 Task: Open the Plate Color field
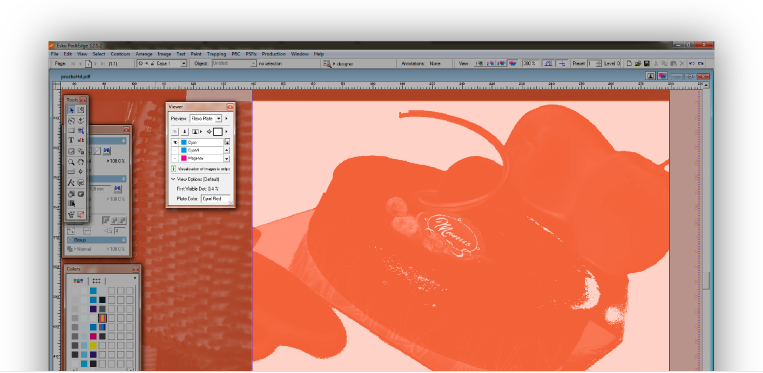point(215,198)
